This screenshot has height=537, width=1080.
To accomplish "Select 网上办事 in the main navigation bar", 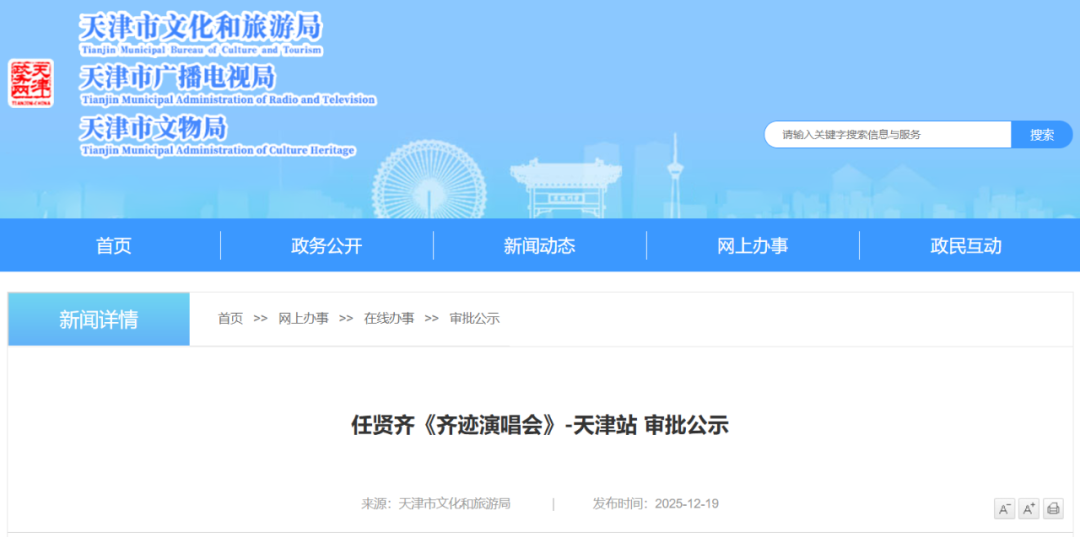I will point(752,246).
